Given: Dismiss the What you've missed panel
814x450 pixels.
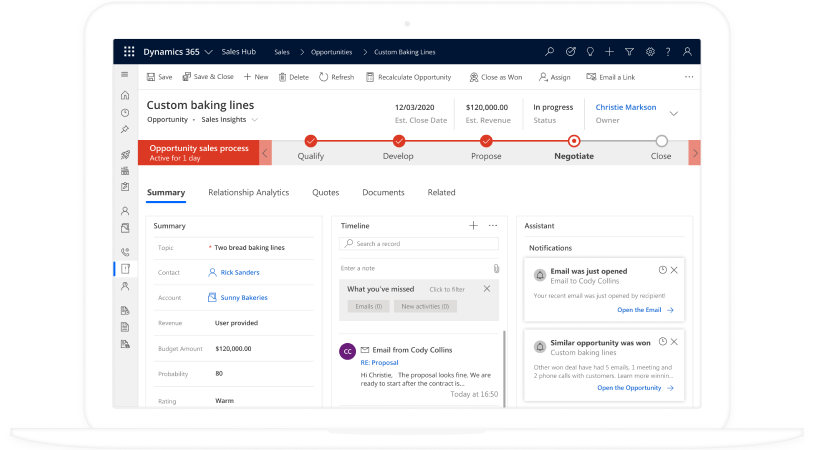Looking at the screenshot, I should [x=487, y=289].
